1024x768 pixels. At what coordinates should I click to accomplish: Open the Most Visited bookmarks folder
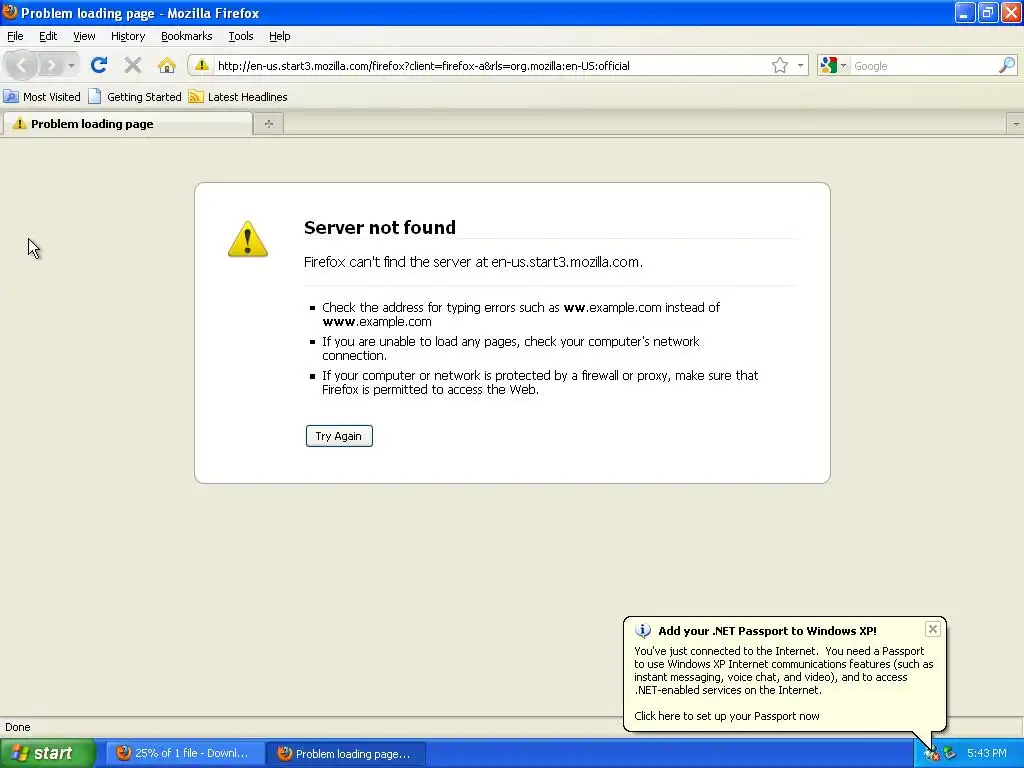coord(42,97)
